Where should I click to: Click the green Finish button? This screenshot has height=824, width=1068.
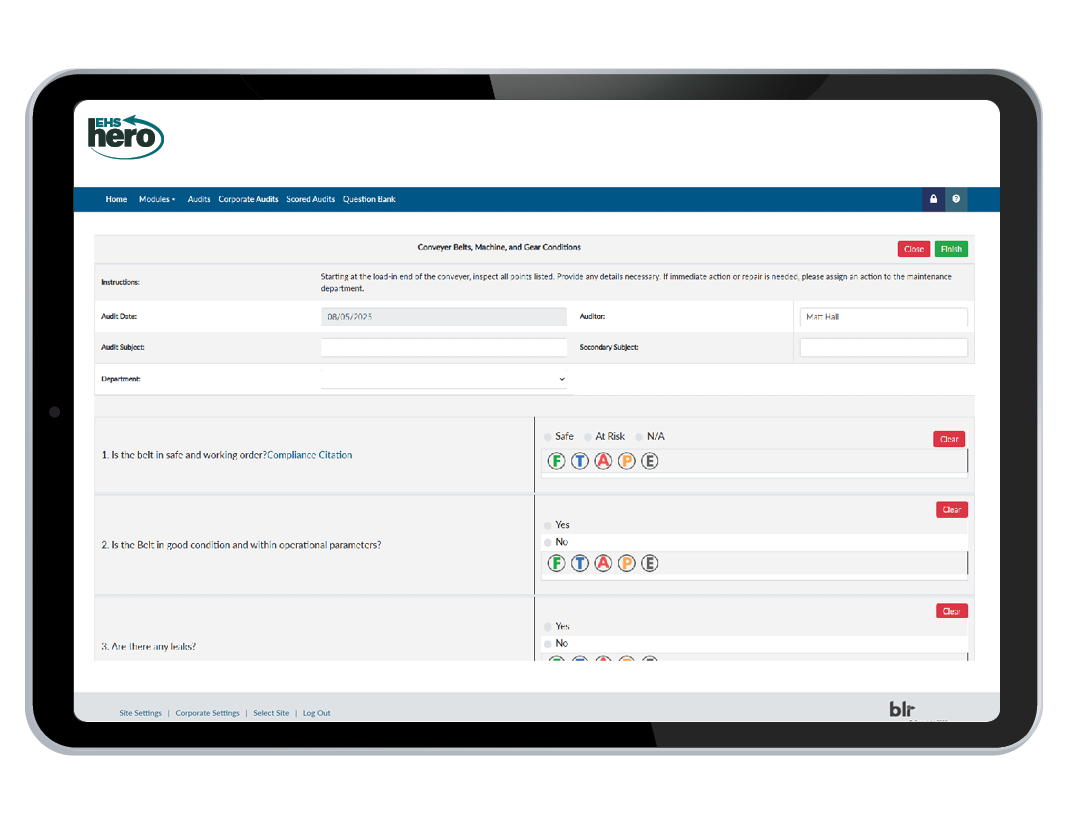pyautogui.click(x=951, y=249)
